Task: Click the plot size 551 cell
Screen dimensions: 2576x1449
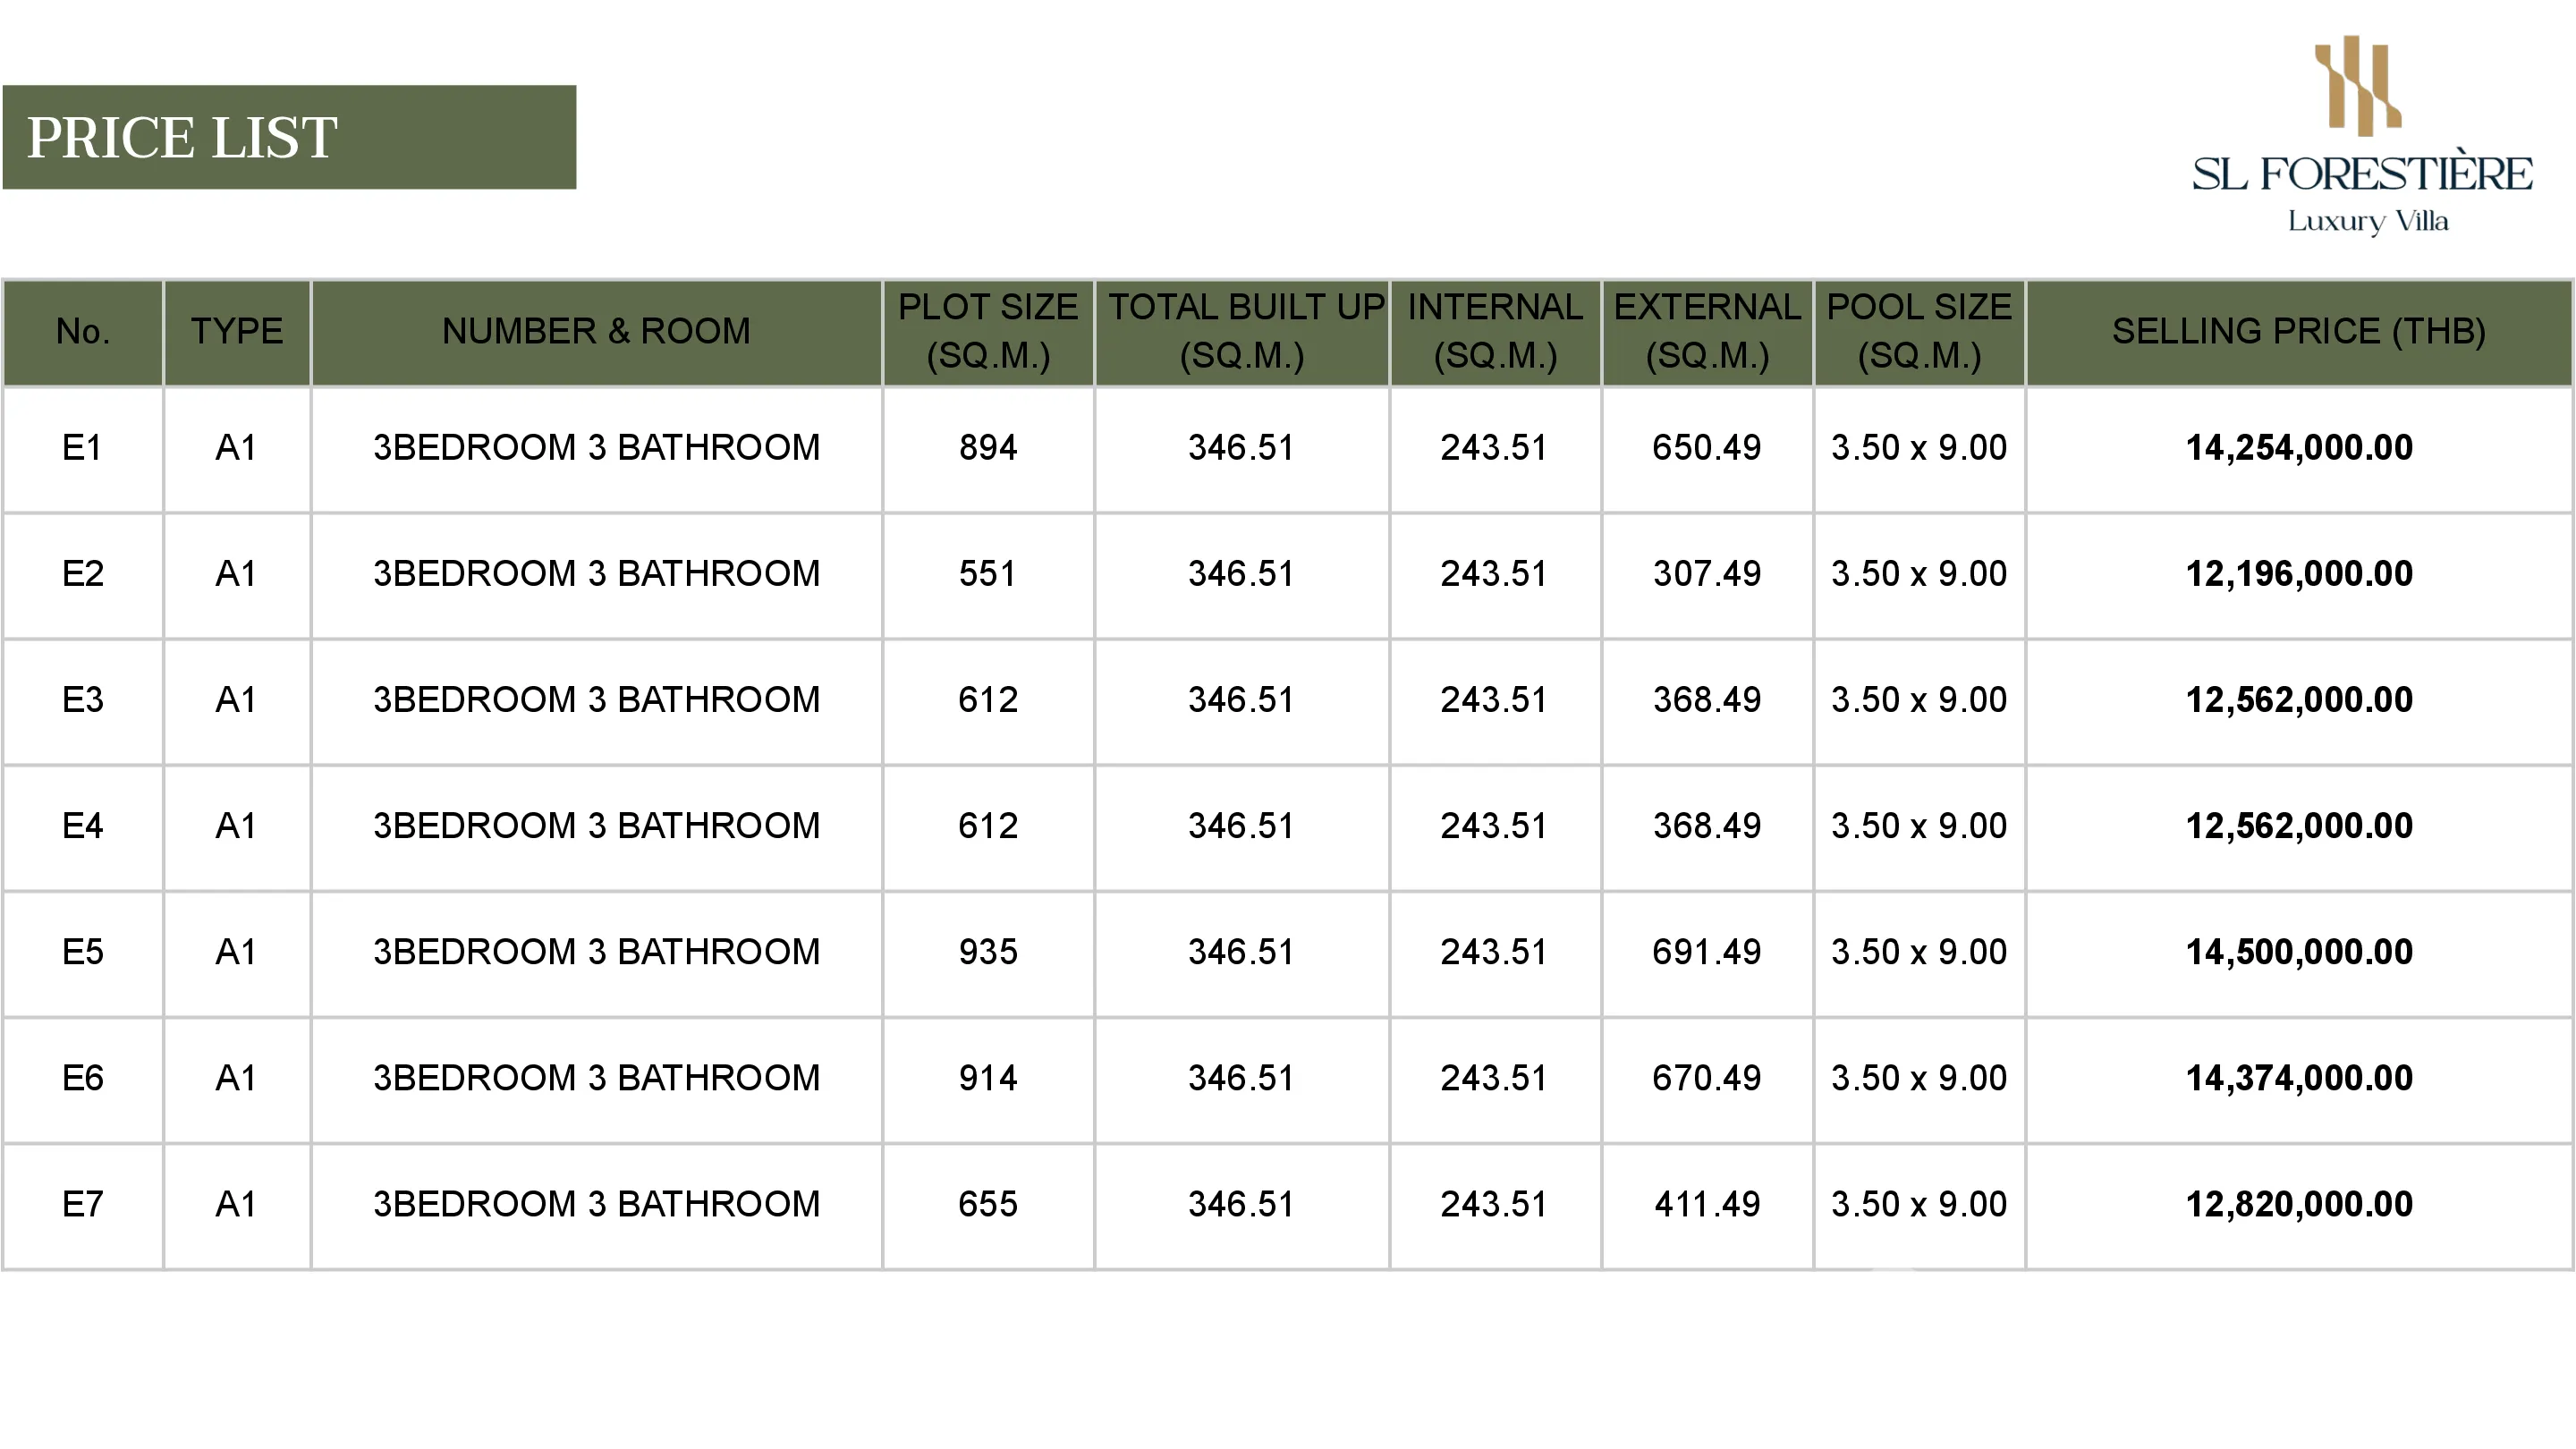Action: [987, 574]
